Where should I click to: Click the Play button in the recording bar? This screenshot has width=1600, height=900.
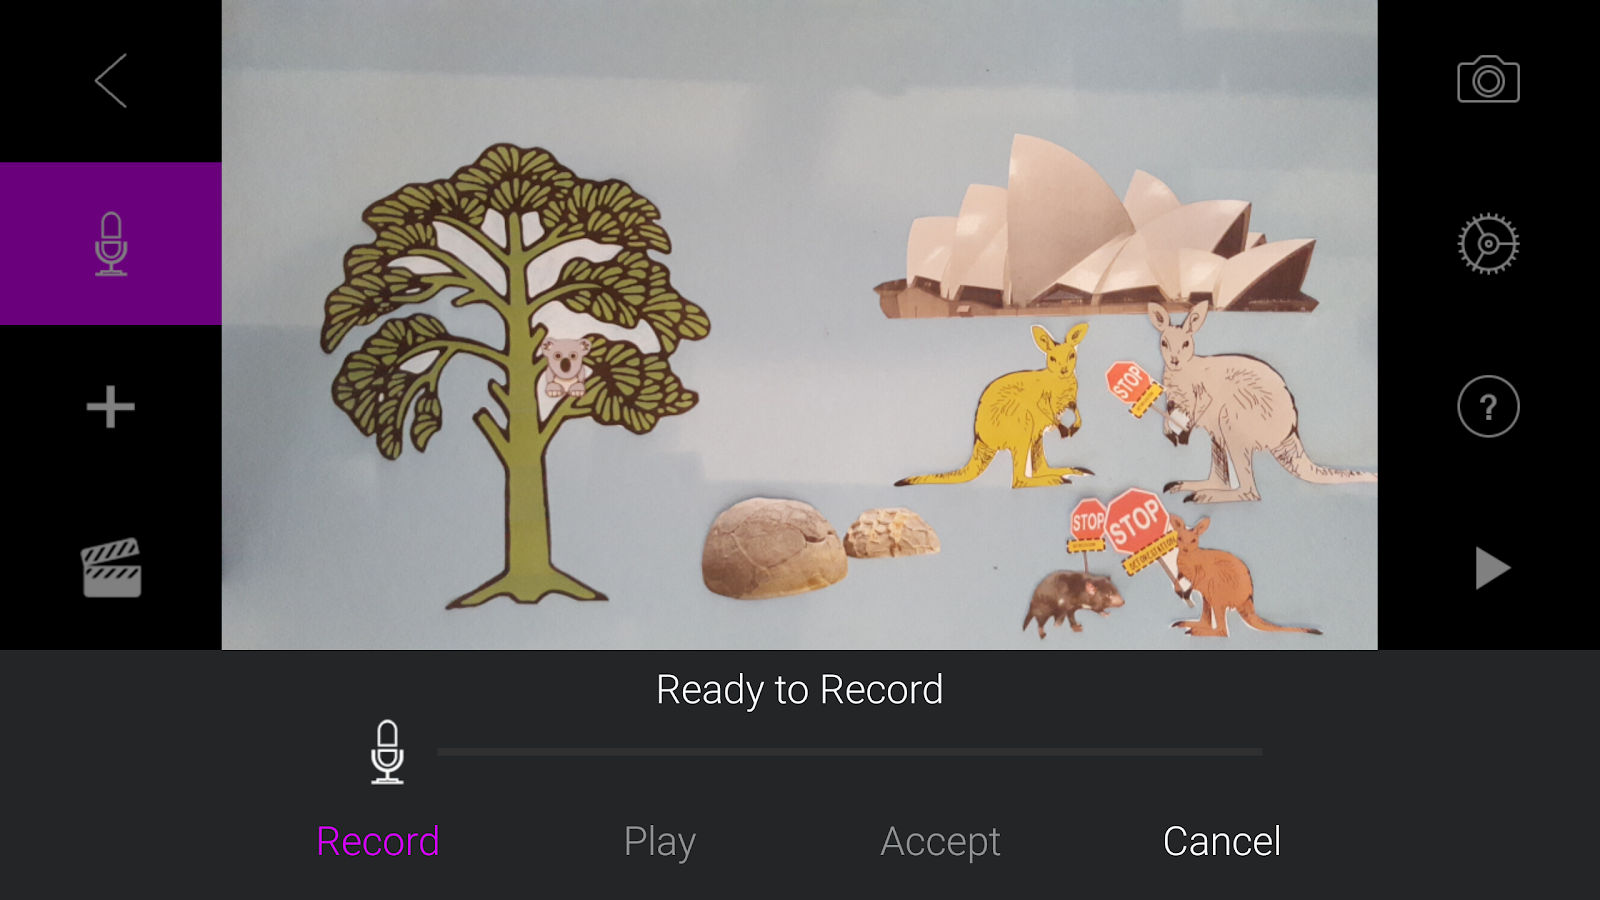pos(659,842)
